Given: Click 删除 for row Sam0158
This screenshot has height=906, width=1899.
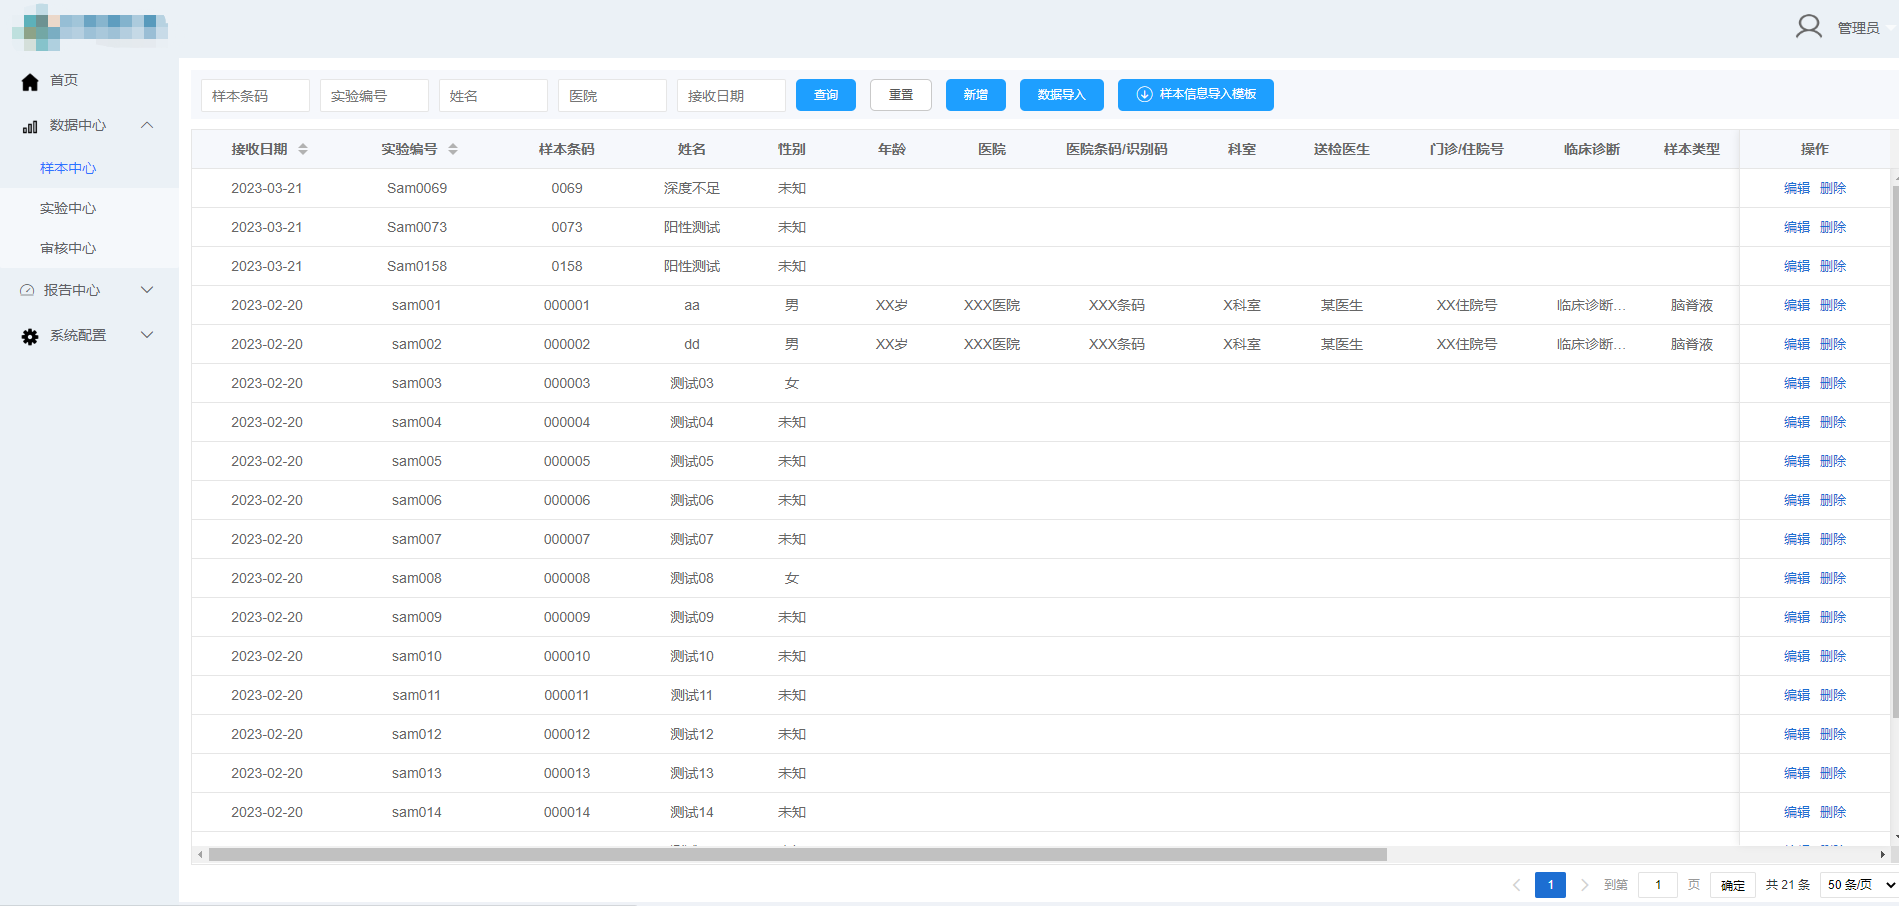Looking at the screenshot, I should [x=1833, y=266].
